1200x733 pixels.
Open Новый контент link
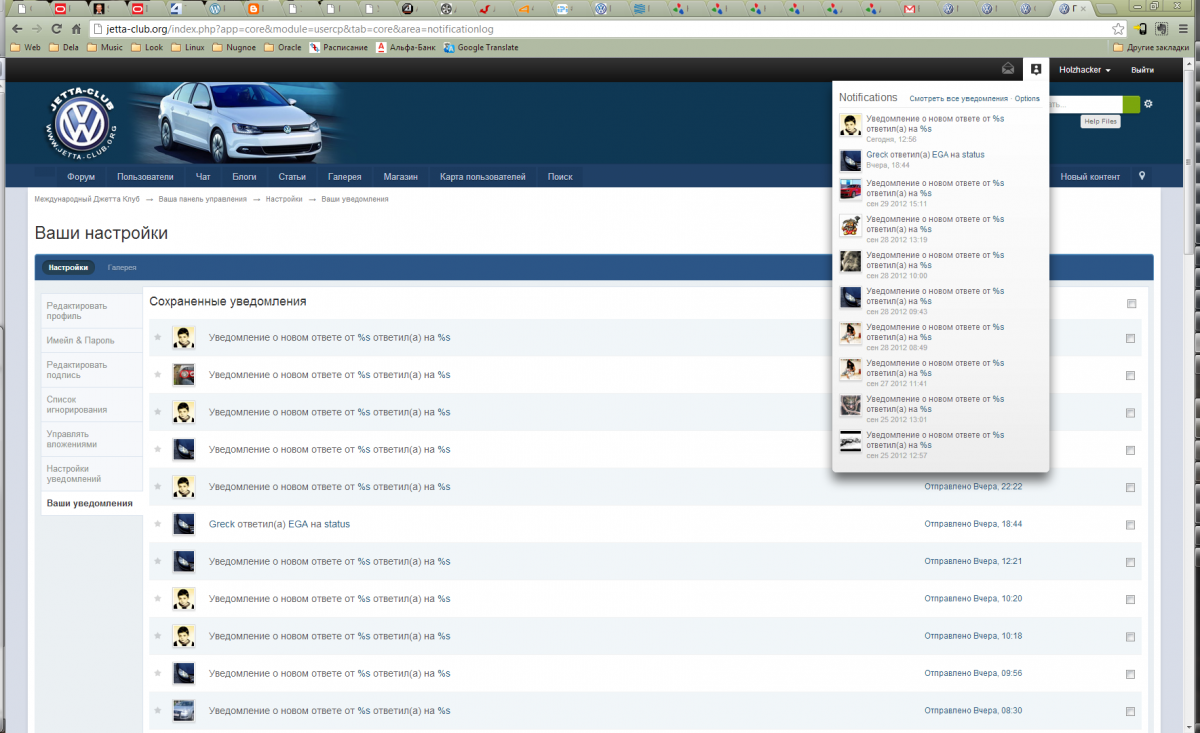pos(1090,177)
